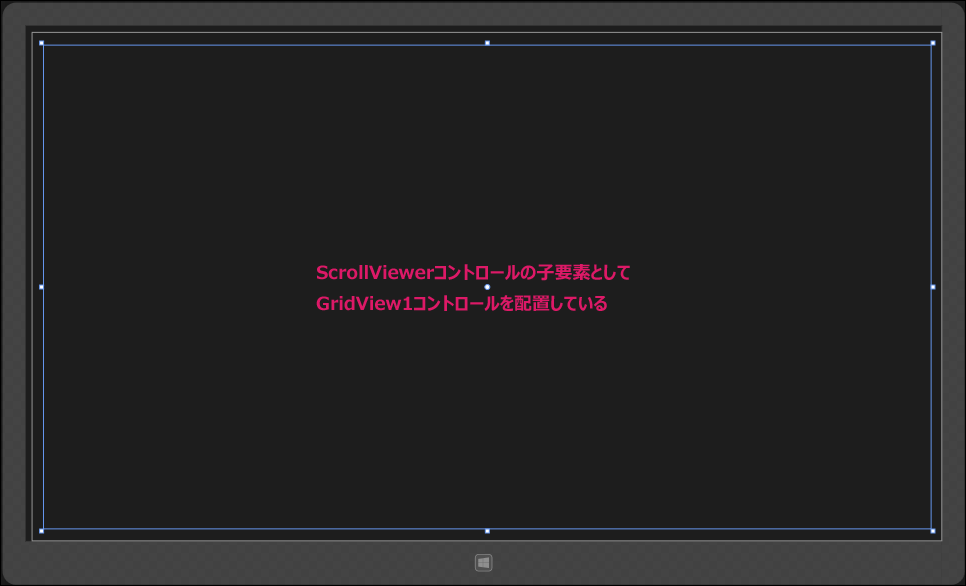The width and height of the screenshot is (966, 586).
Task: Select the middle-right edge selection handle
Action: click(933, 287)
